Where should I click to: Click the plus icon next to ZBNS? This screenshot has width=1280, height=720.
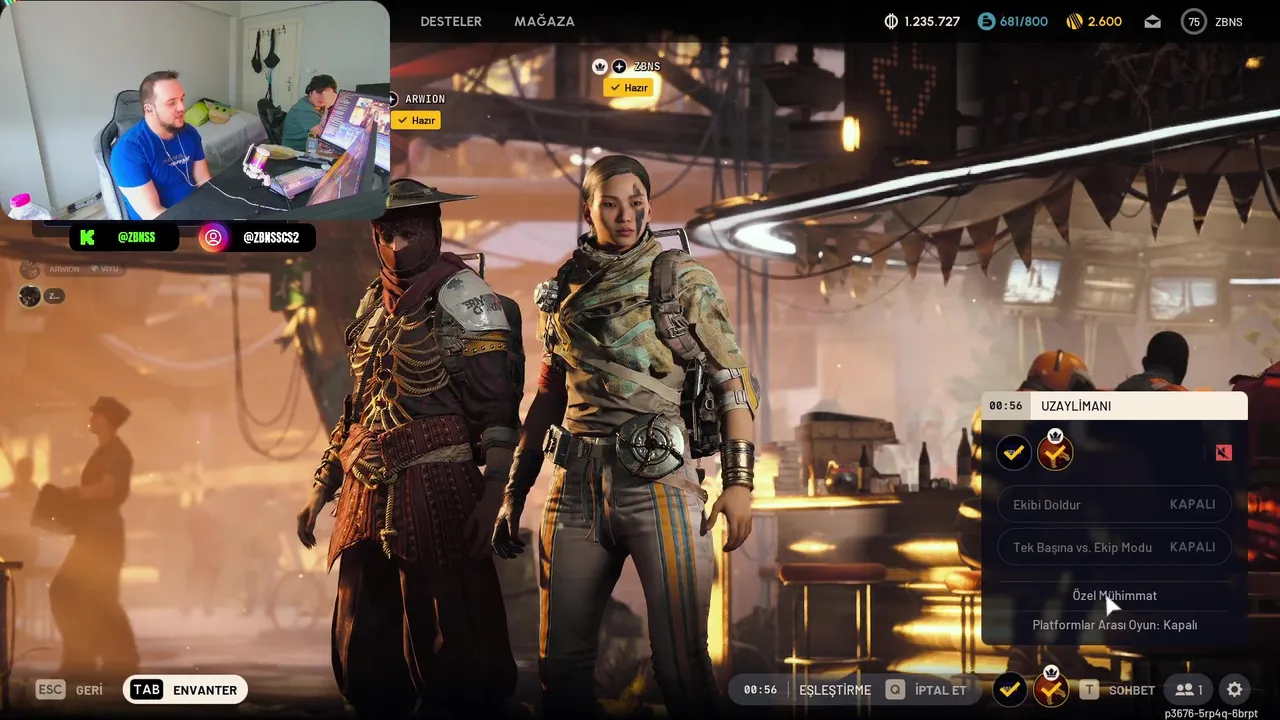[619, 66]
